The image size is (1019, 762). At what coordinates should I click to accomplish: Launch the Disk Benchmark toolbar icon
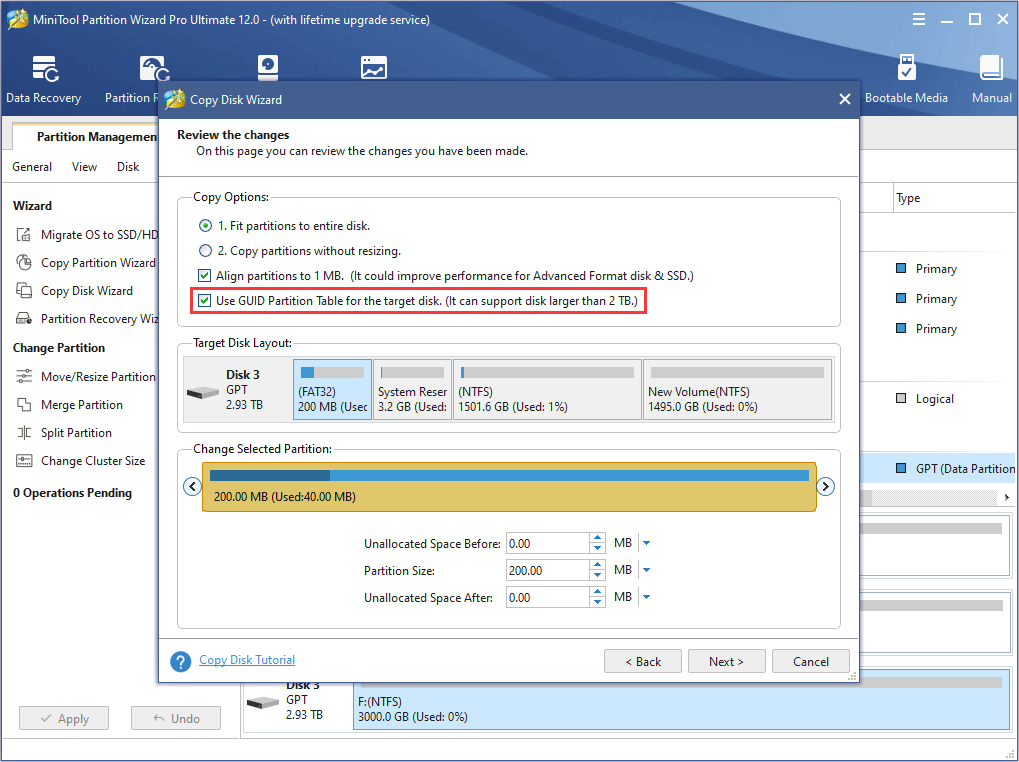pyautogui.click(x=268, y=68)
